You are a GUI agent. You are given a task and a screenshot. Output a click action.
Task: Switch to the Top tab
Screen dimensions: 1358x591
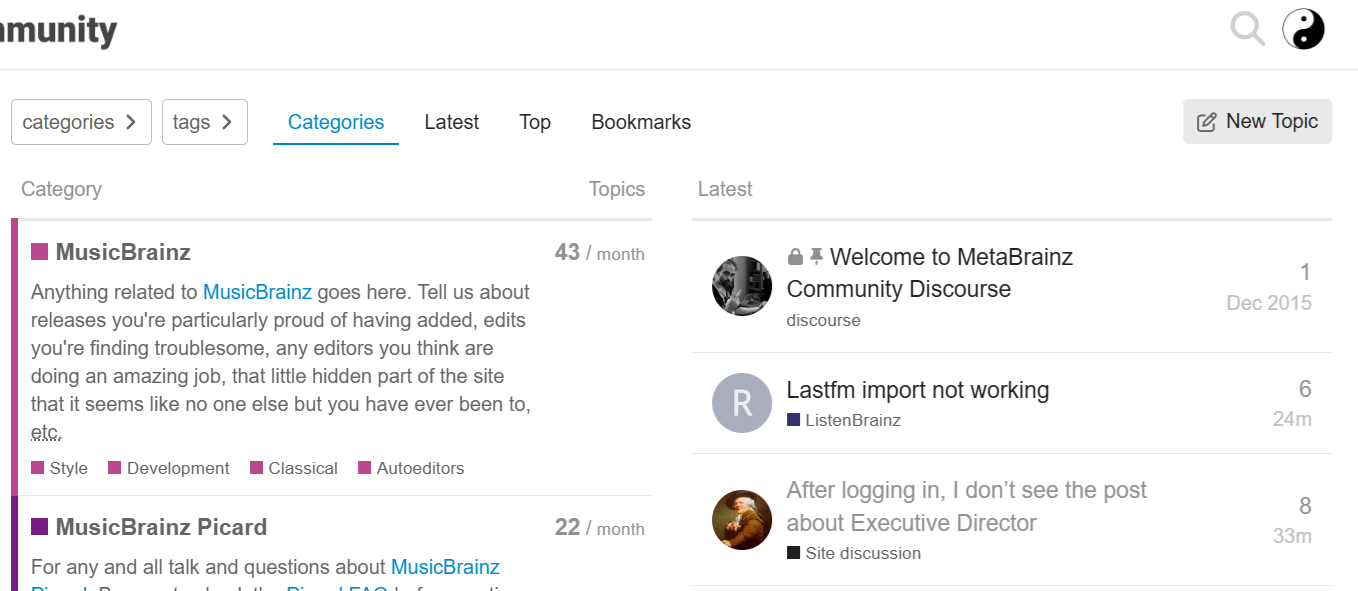535,122
